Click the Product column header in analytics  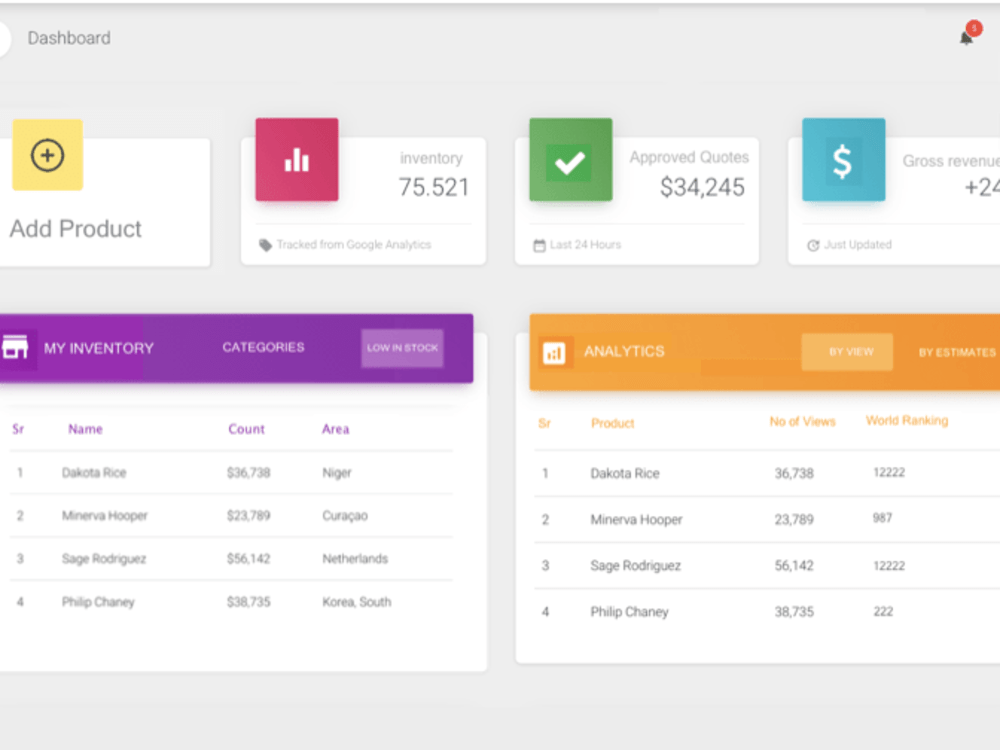pyautogui.click(x=613, y=423)
